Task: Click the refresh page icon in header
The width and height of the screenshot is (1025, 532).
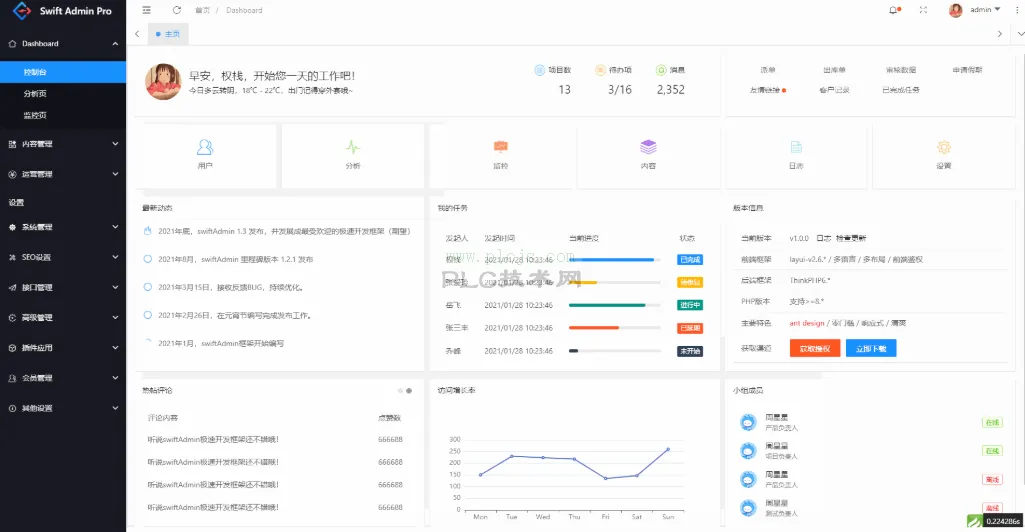Action: (x=176, y=10)
